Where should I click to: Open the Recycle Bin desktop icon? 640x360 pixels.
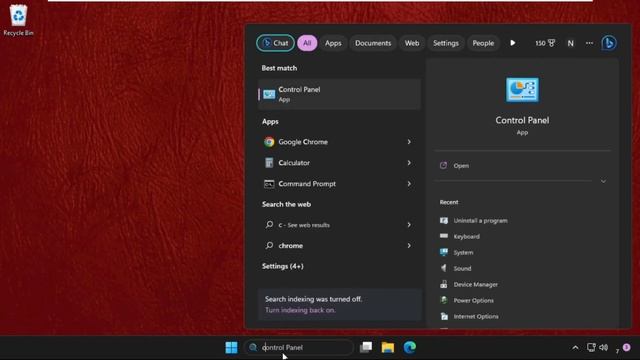[18, 20]
